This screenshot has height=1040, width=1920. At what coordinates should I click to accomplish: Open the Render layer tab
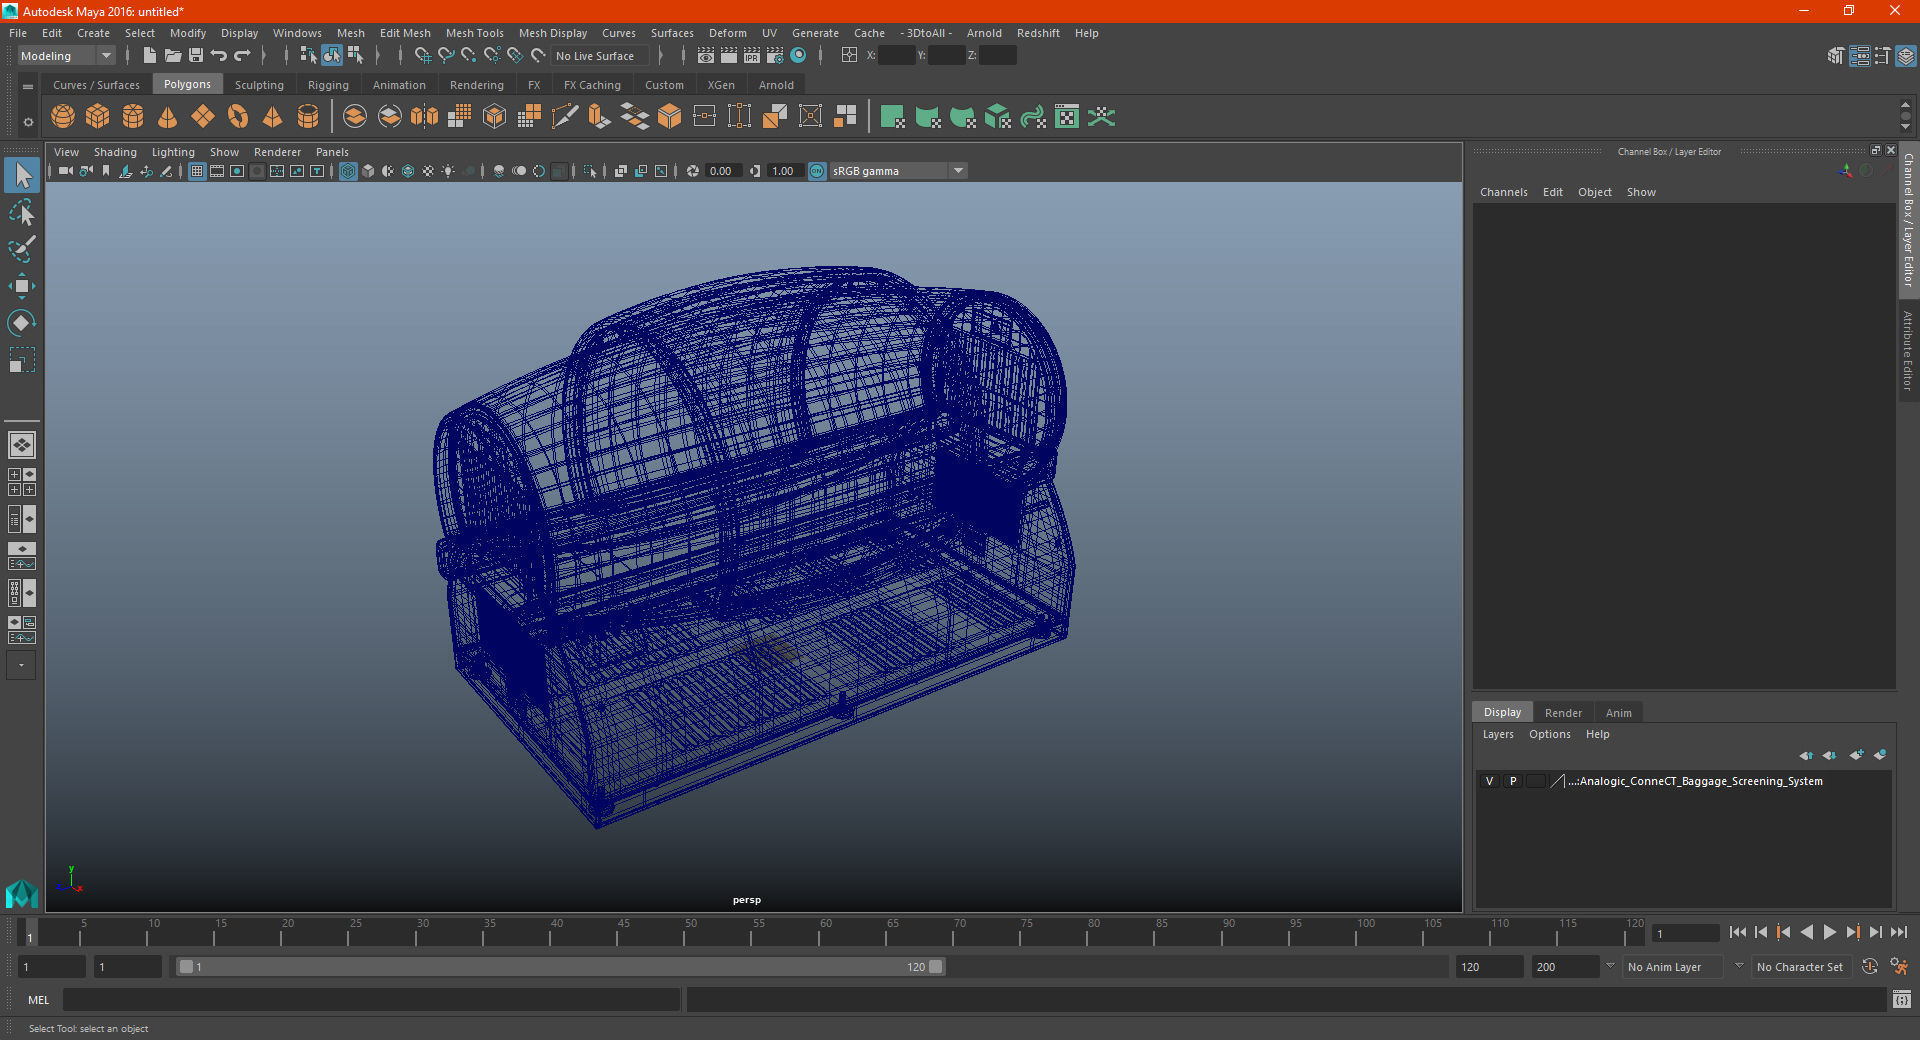[1563, 713]
